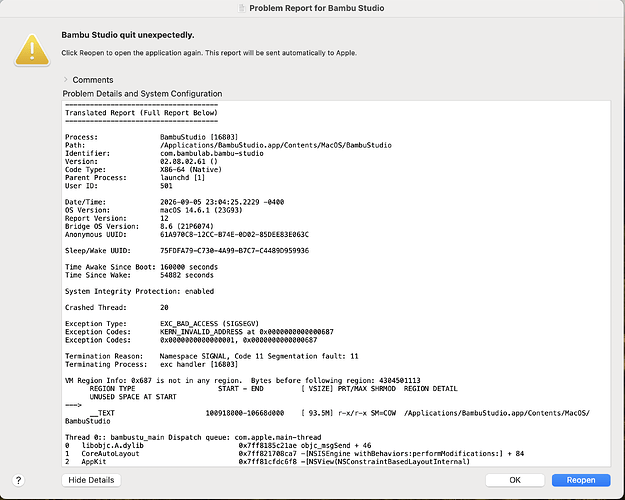This screenshot has height=500, width=625.
Task: Click the 'BambuStudio [16803]' process value
Action: 199,137
